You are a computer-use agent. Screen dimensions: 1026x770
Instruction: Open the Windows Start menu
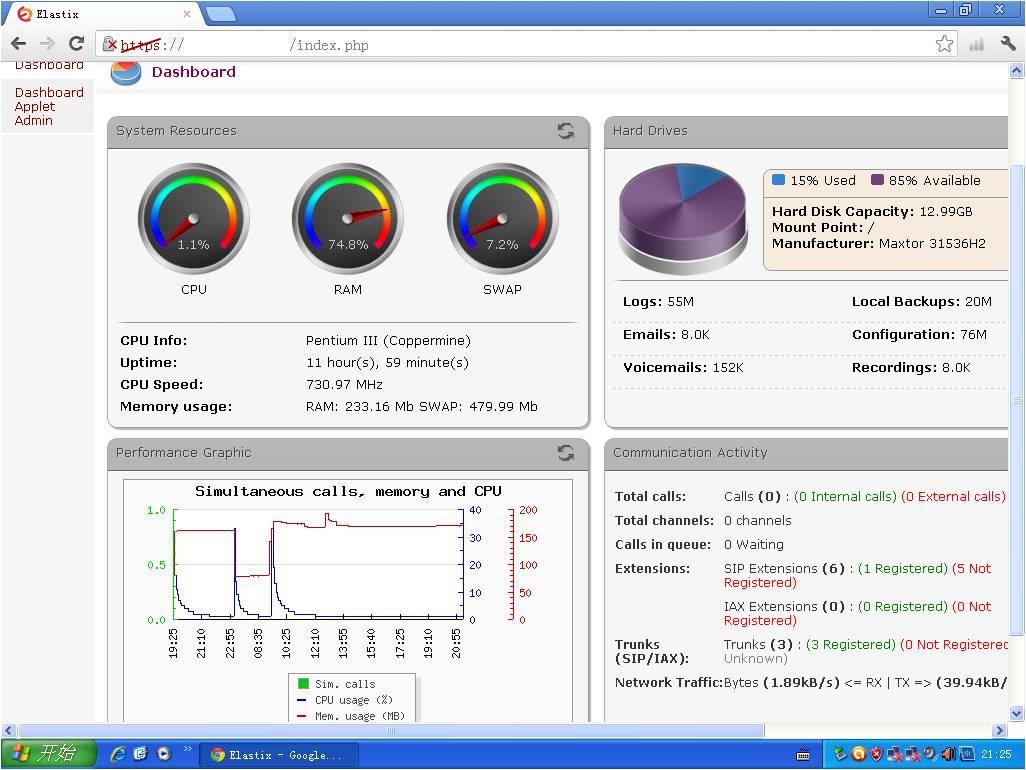pos(48,754)
